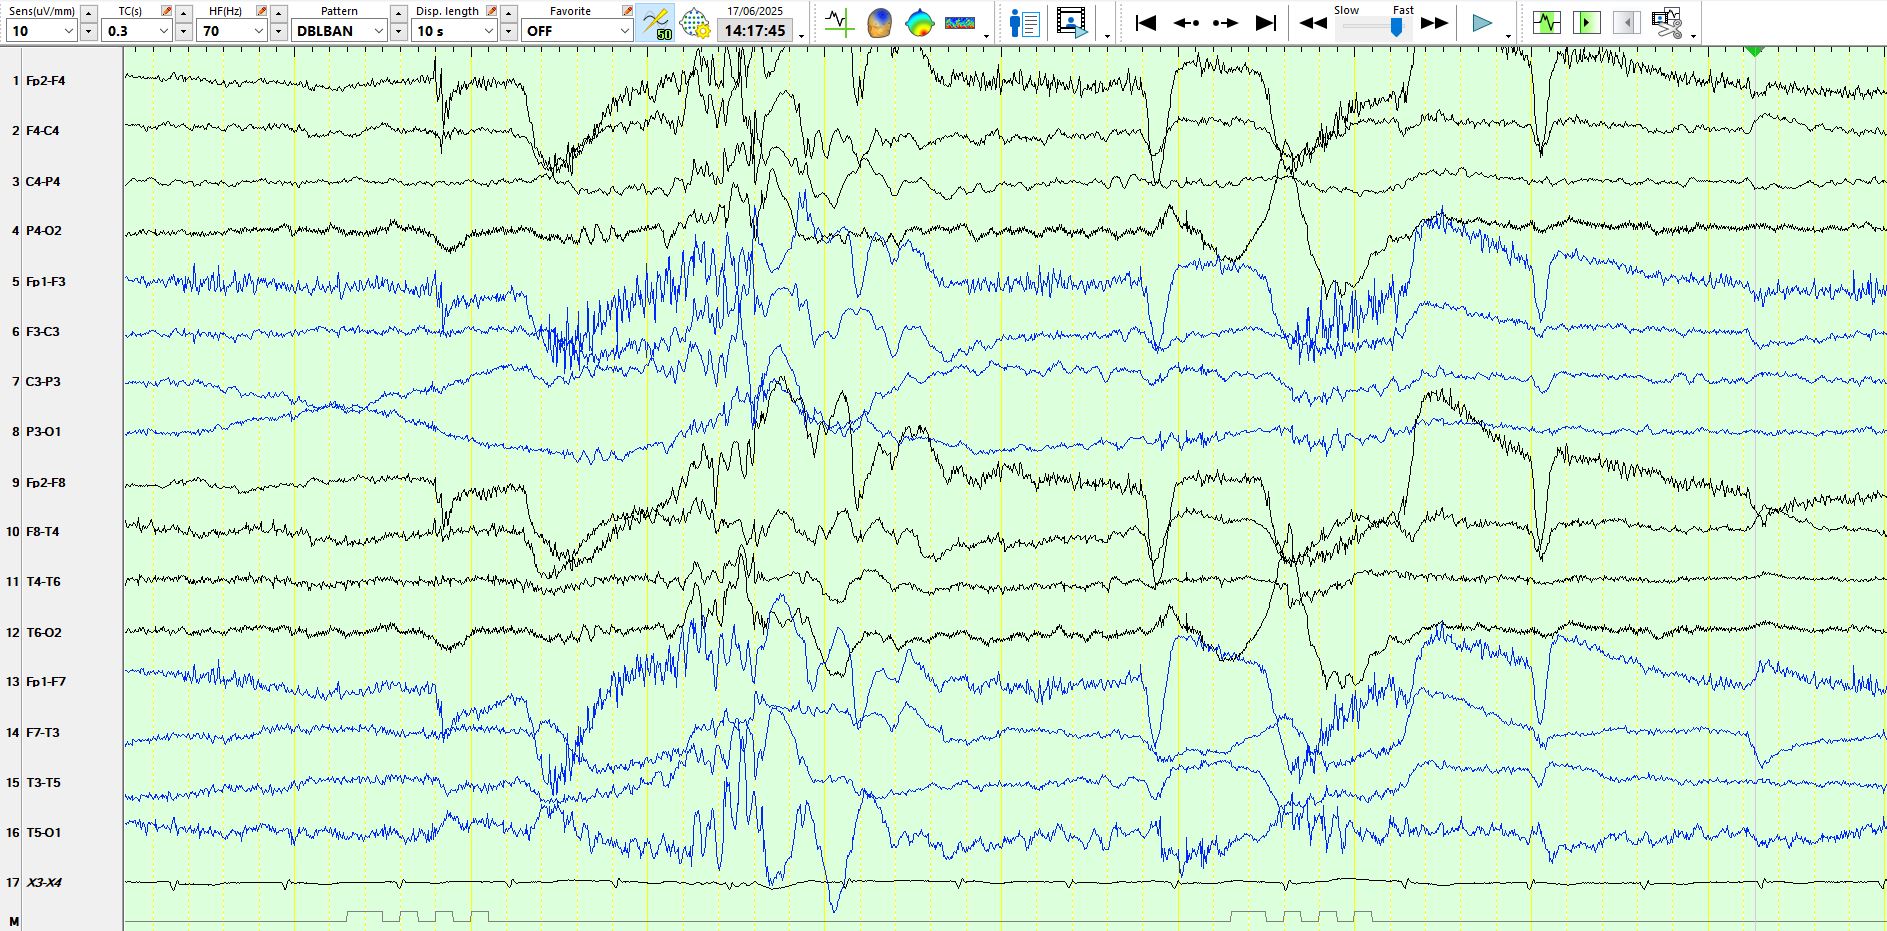Expand playback options arrow beside Play
Image resolution: width=1887 pixels, height=931 pixels.
click(1508, 36)
